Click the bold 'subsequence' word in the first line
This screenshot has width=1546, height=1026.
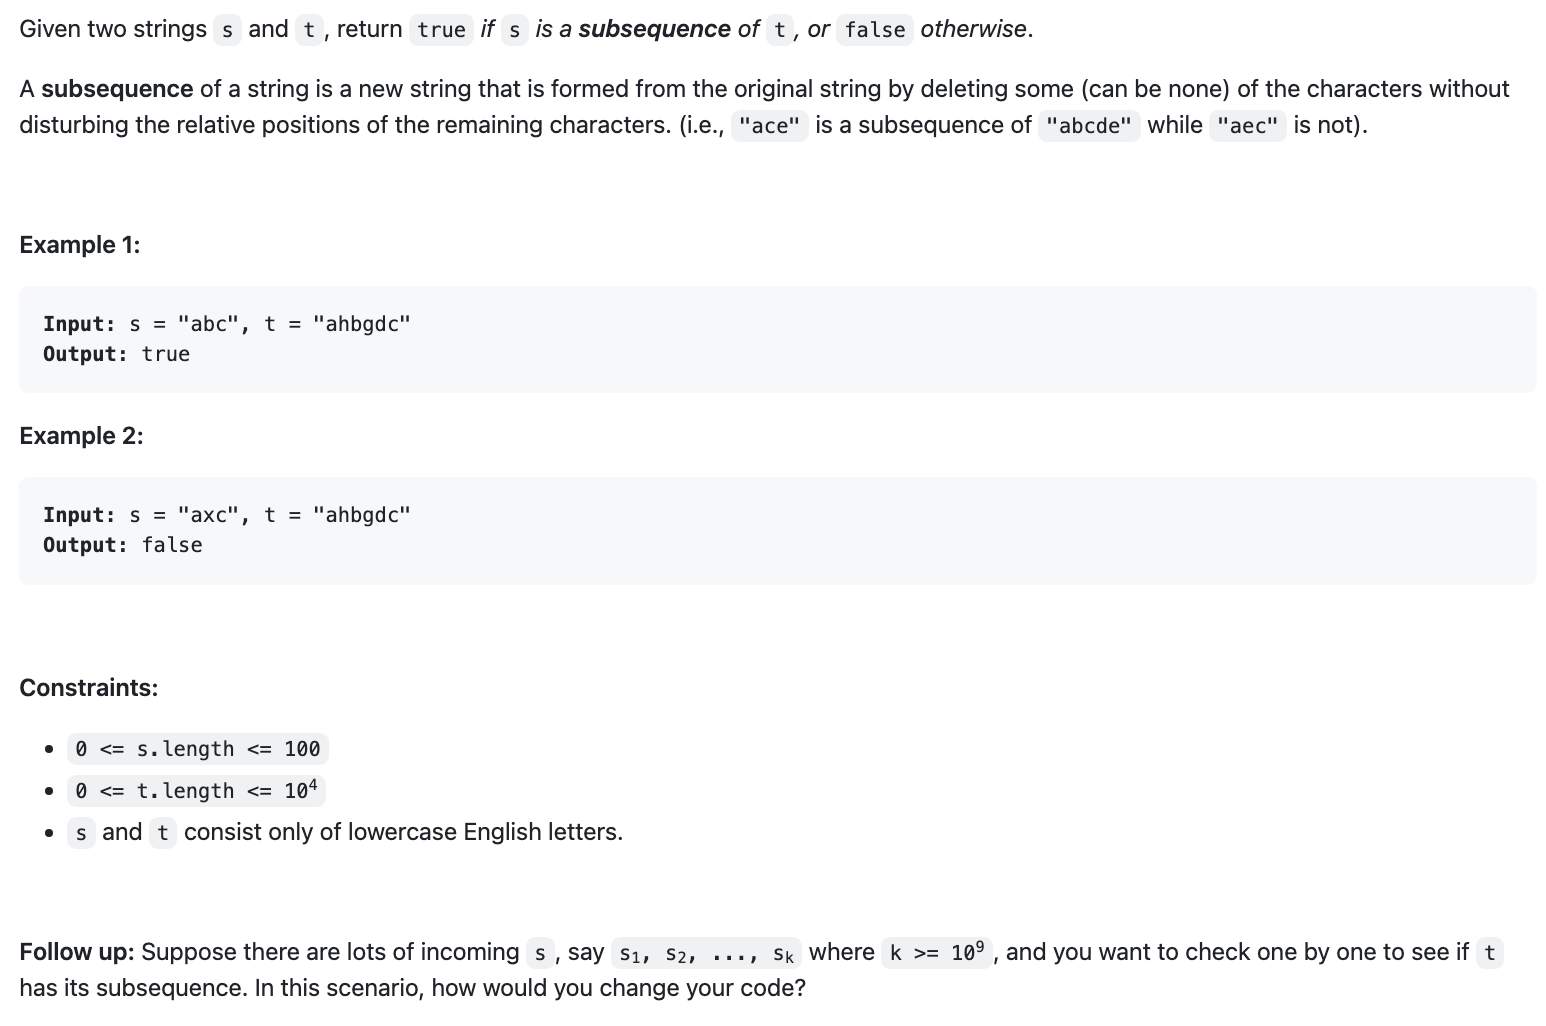654,29
